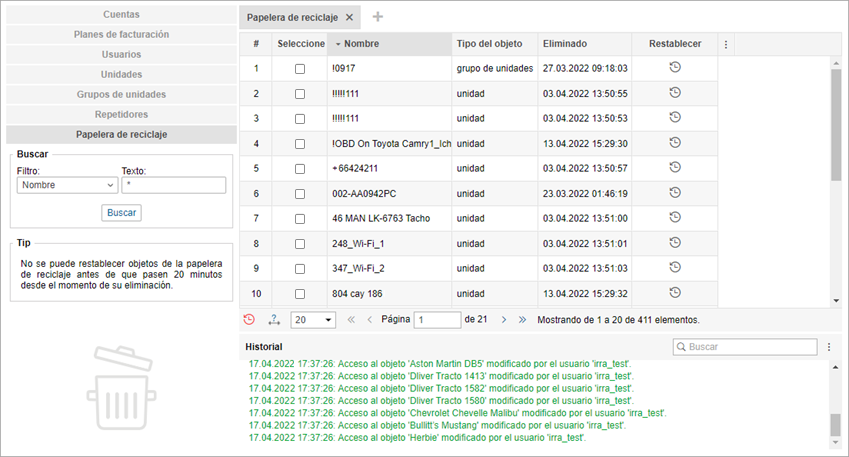
Task: Close the Papelera de reciclaje tab
Action: point(349,17)
